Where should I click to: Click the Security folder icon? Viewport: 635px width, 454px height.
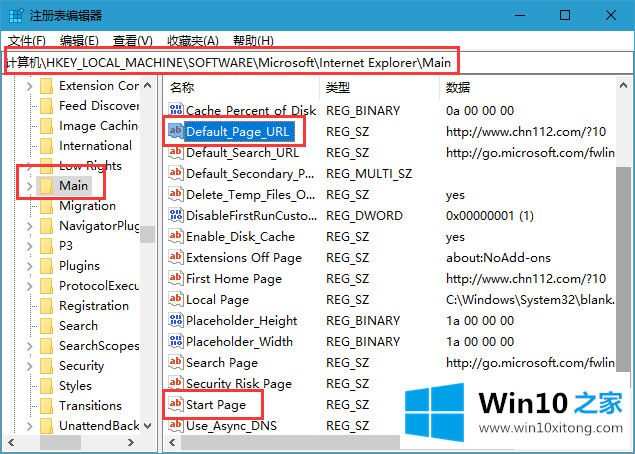(x=47, y=366)
